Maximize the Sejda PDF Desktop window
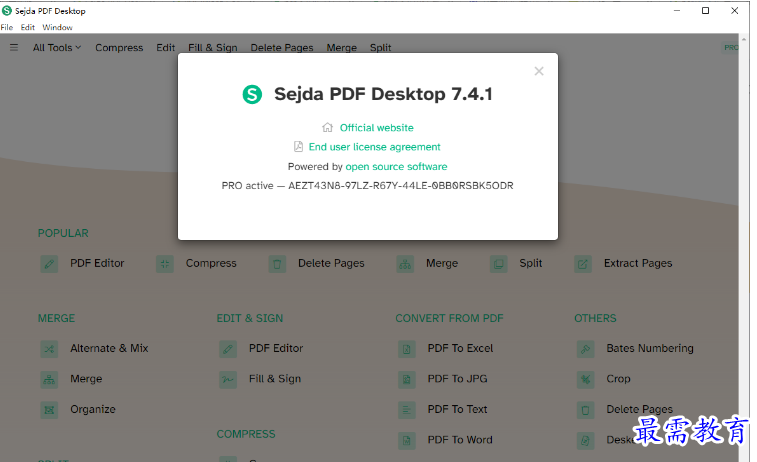Image resolution: width=757 pixels, height=462 pixels. click(705, 11)
